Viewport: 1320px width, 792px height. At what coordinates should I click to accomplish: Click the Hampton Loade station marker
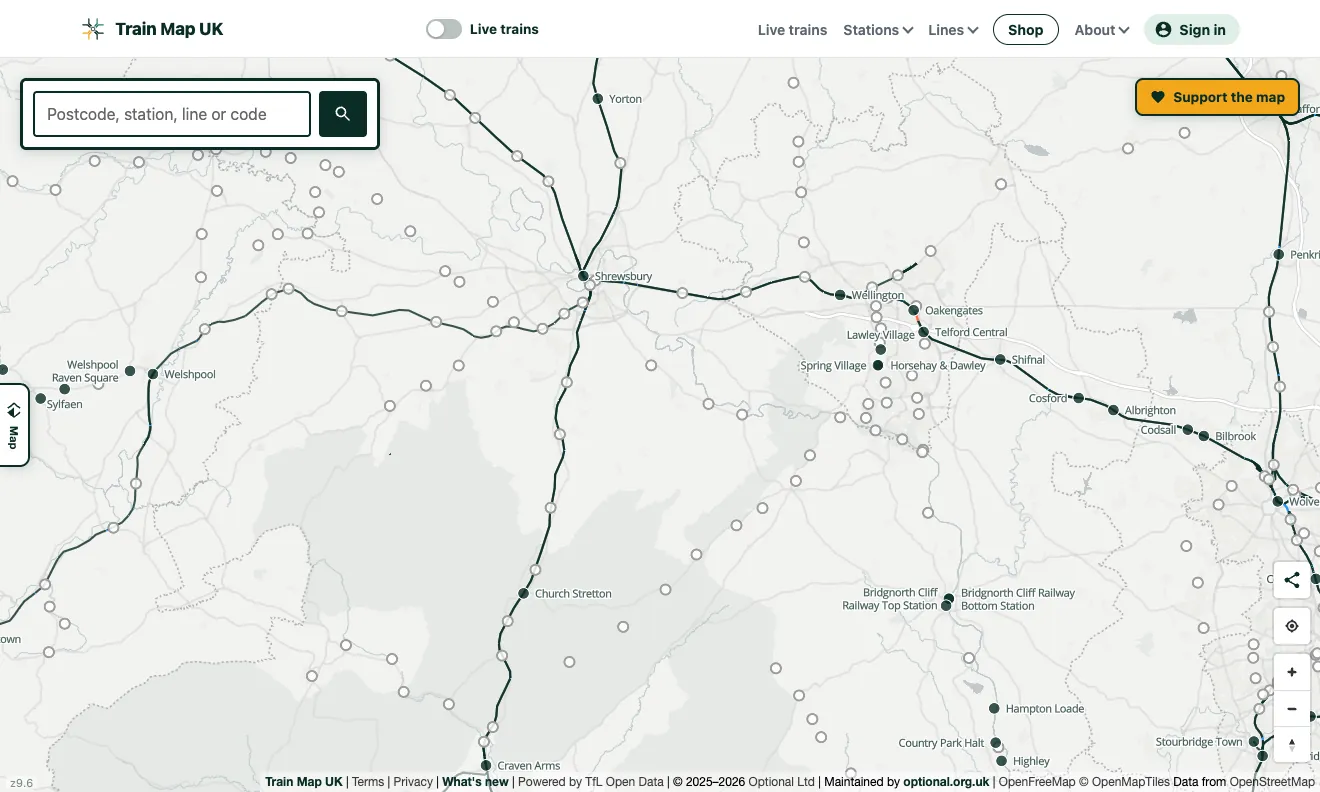point(994,709)
